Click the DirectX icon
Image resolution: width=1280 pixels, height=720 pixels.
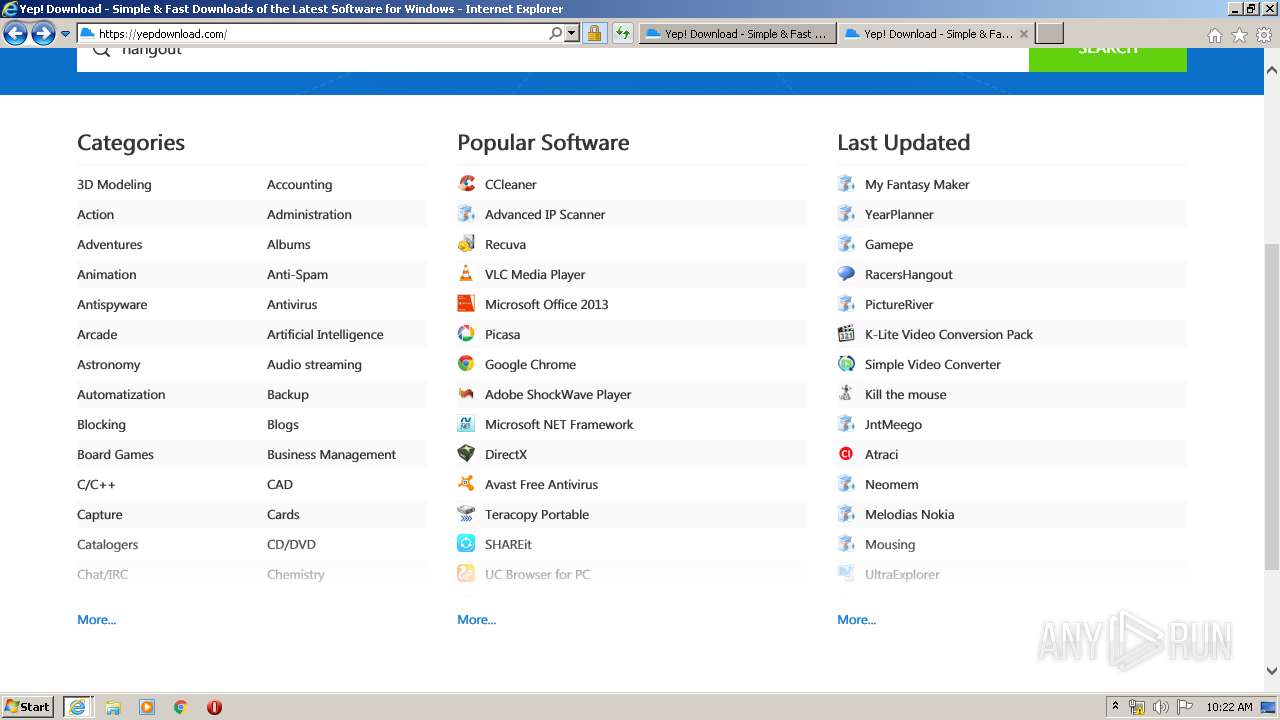click(x=466, y=454)
